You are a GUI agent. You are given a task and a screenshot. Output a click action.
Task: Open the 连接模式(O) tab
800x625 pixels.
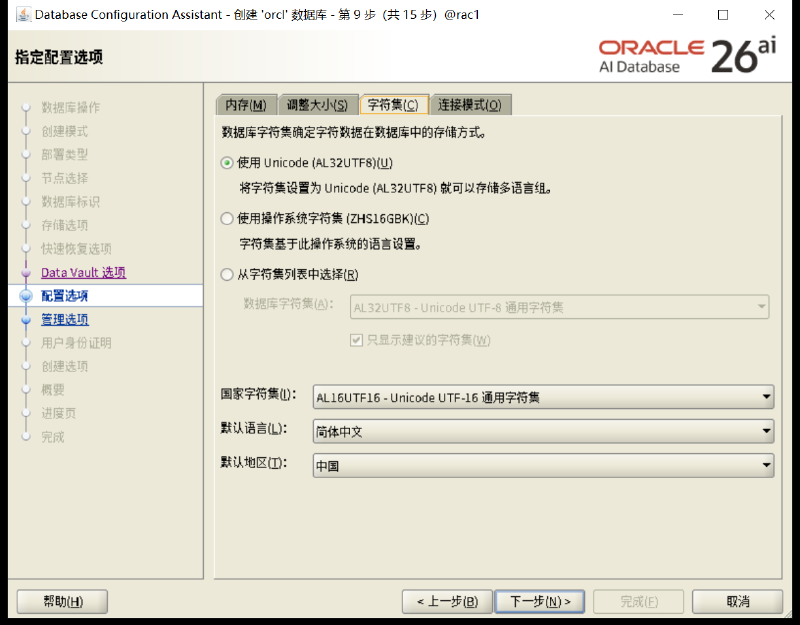(x=470, y=105)
